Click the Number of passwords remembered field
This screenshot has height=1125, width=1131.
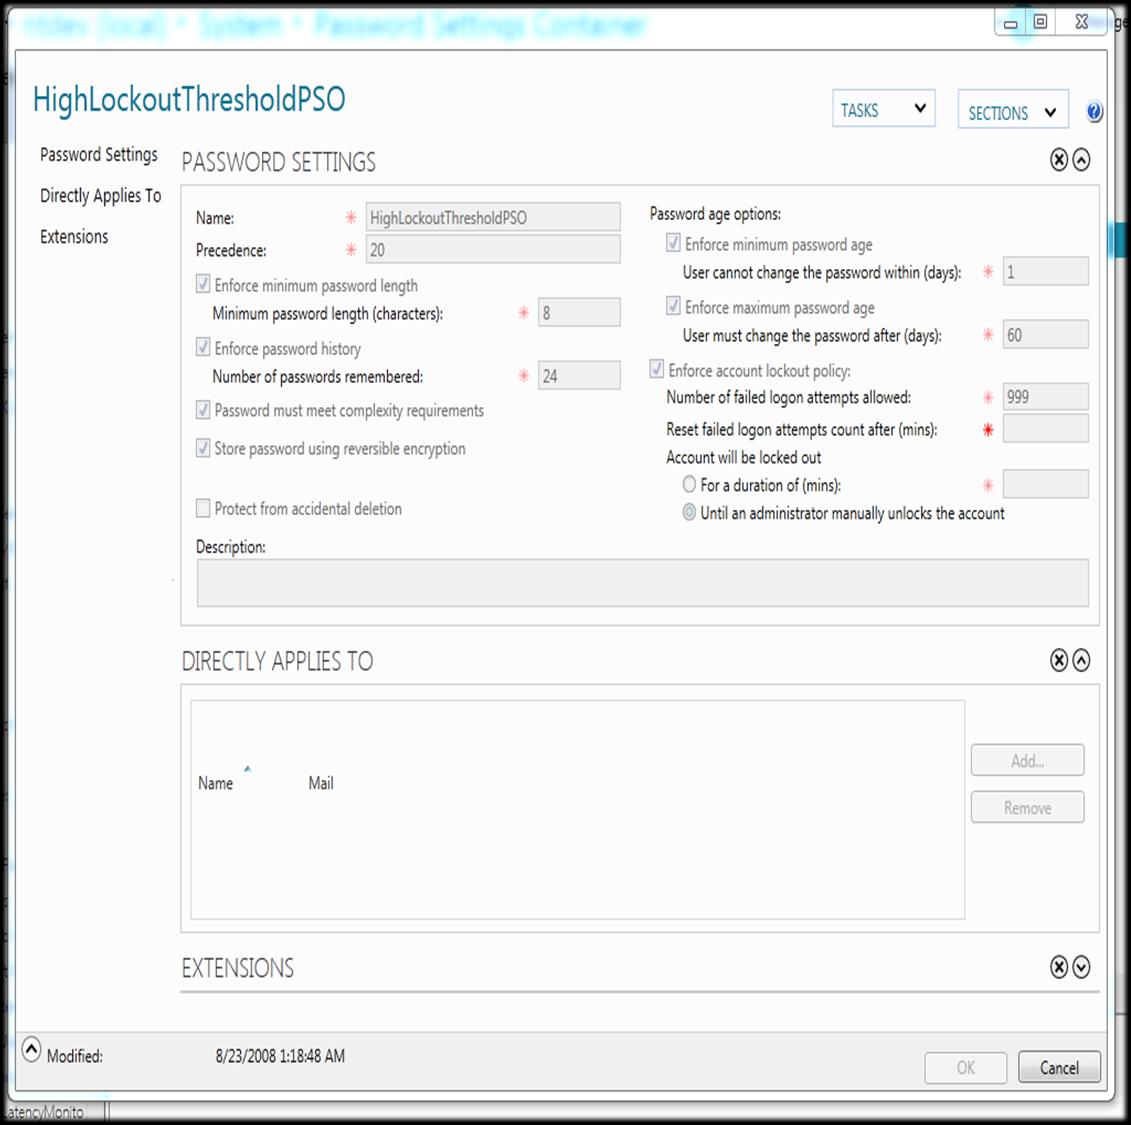pos(579,375)
